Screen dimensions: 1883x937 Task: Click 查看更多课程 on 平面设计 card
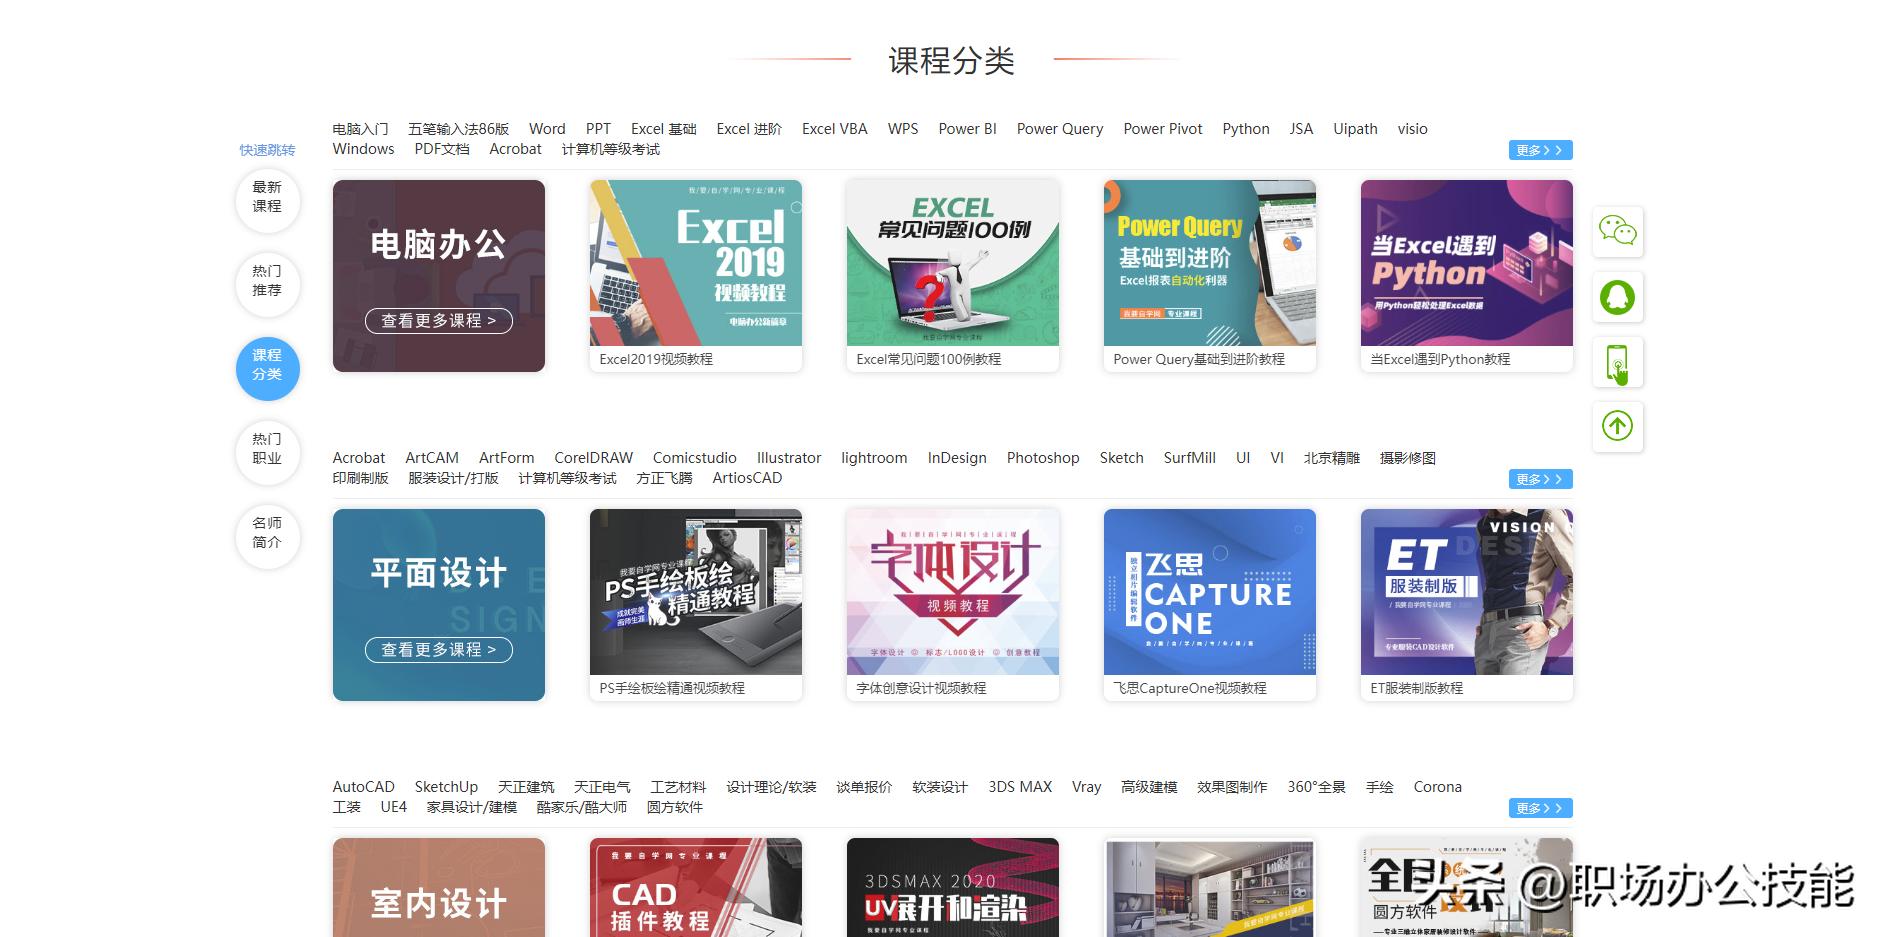click(x=438, y=650)
